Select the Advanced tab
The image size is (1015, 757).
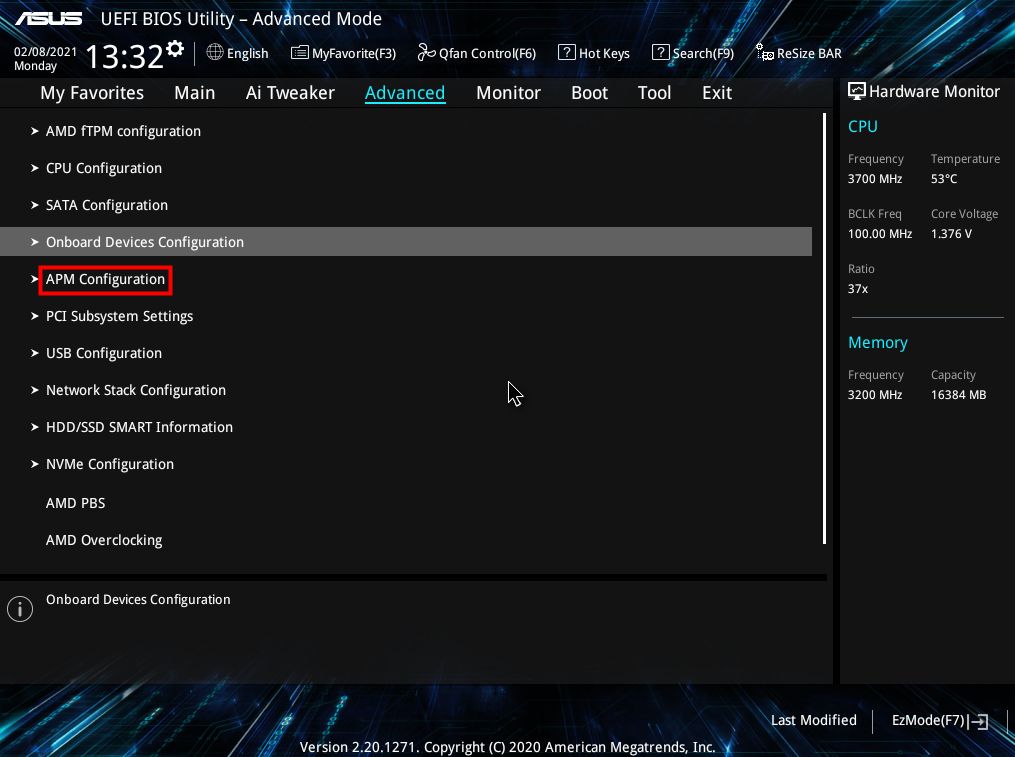point(405,93)
